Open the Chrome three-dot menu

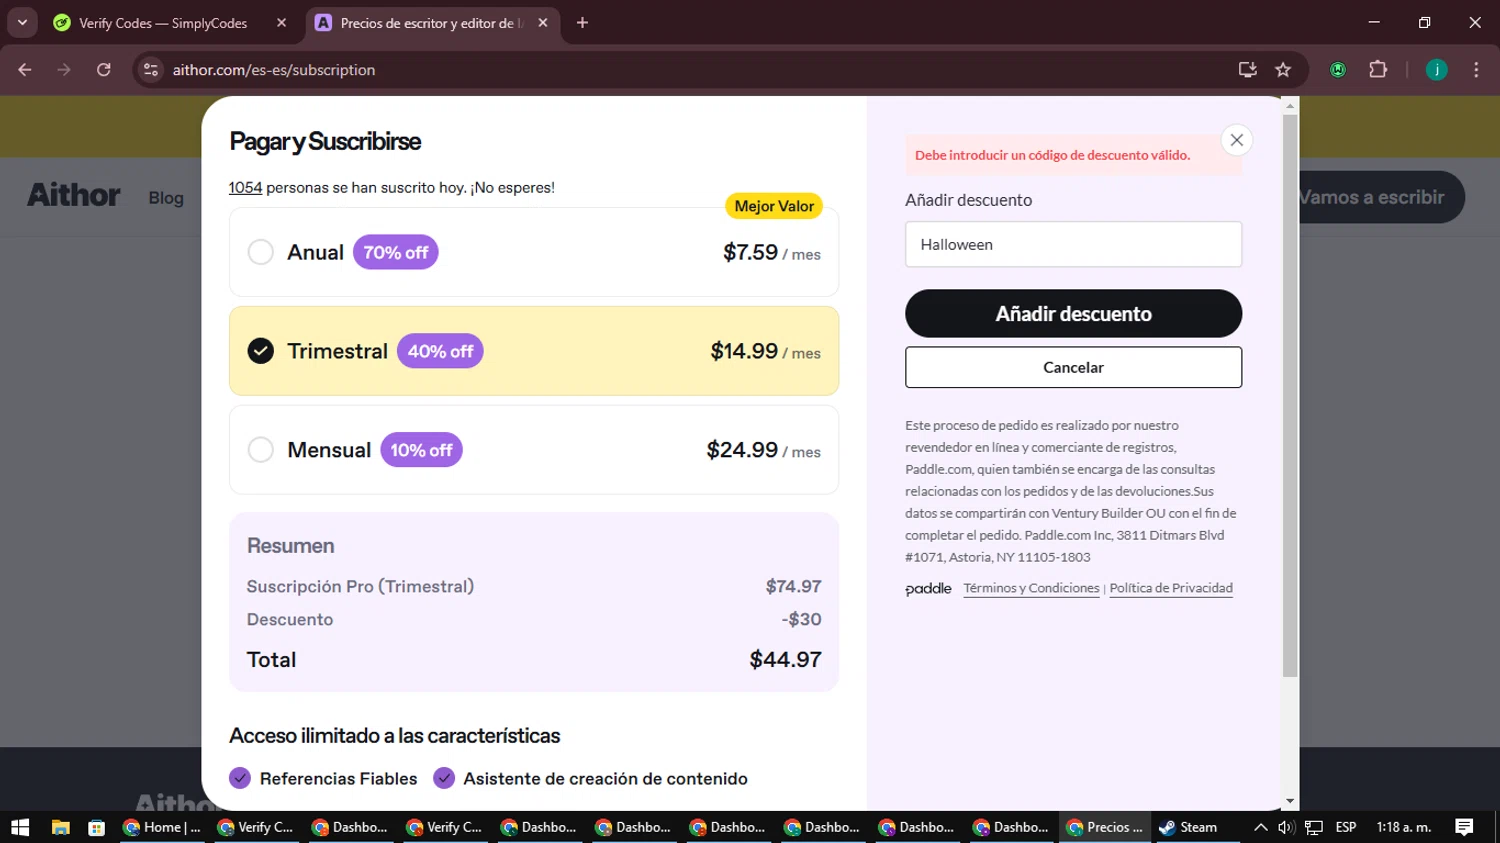tap(1476, 70)
